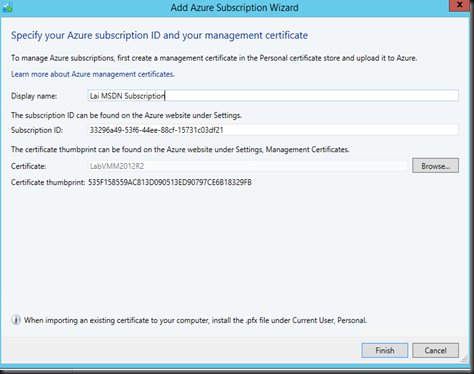Screen dimensions: 474x374
Task: Click the subscription ID can be found hint text
Action: pos(126,115)
